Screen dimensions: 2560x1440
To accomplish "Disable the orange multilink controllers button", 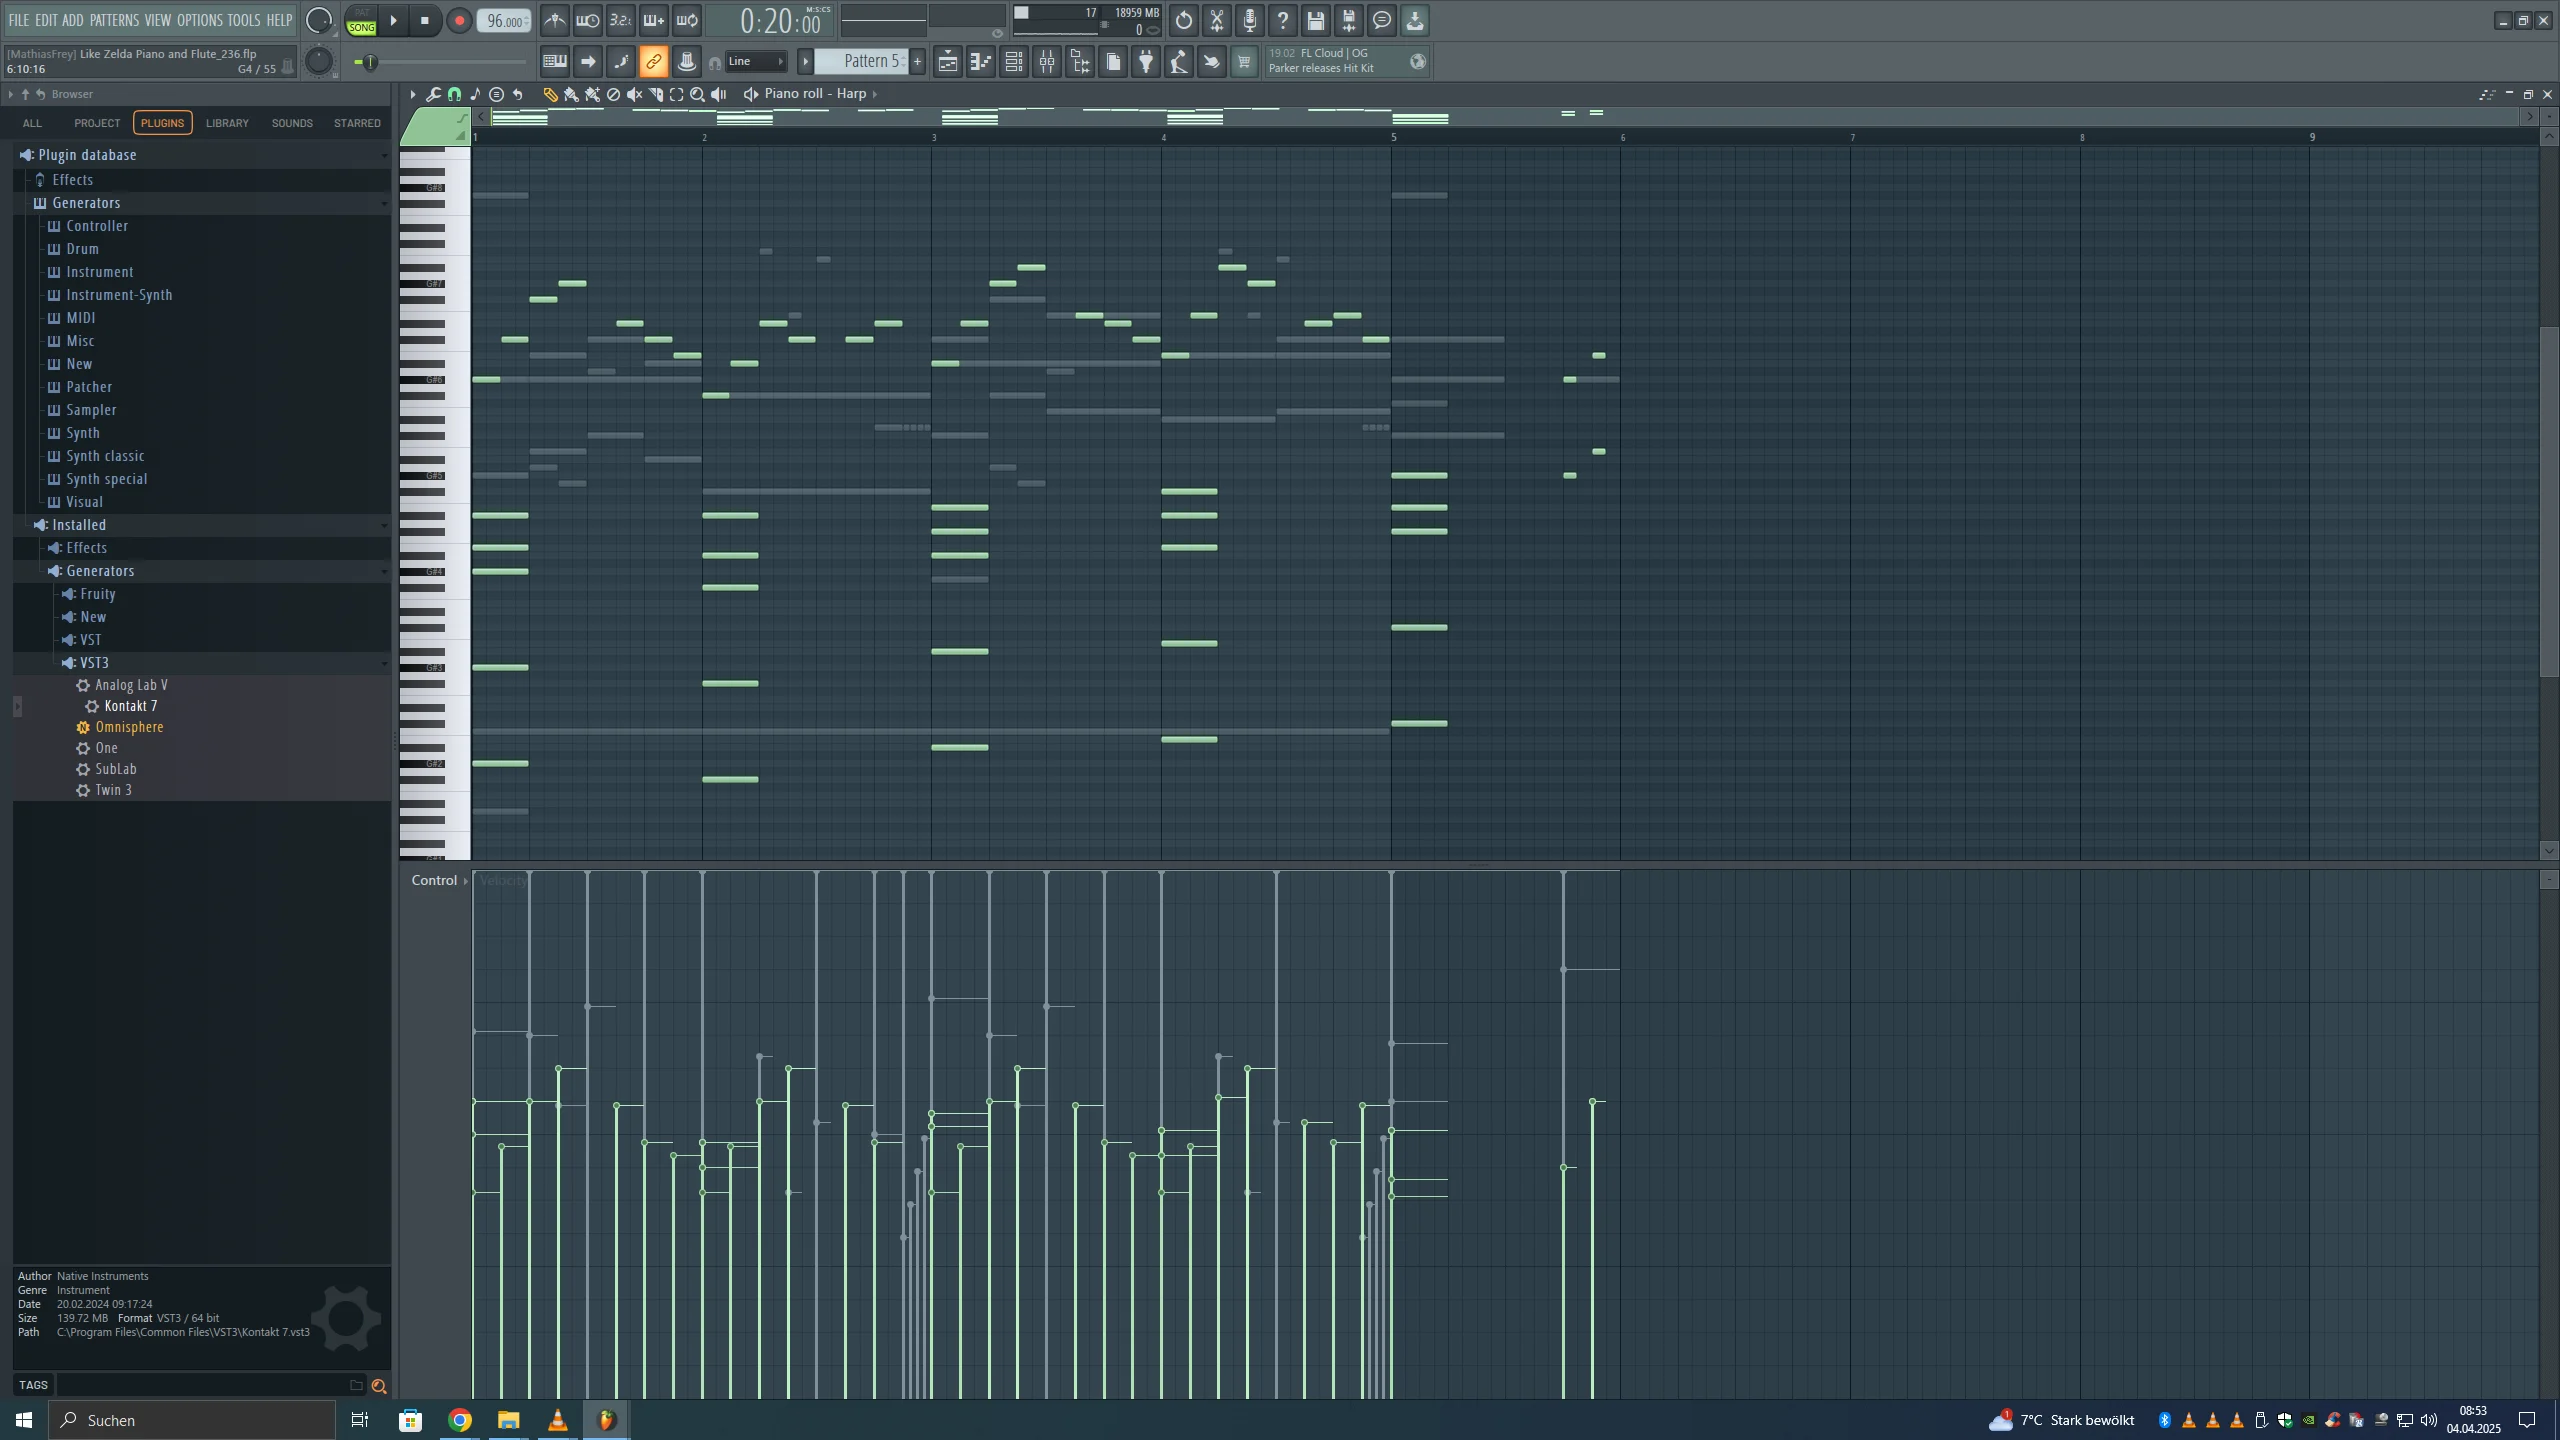I will click(x=654, y=62).
